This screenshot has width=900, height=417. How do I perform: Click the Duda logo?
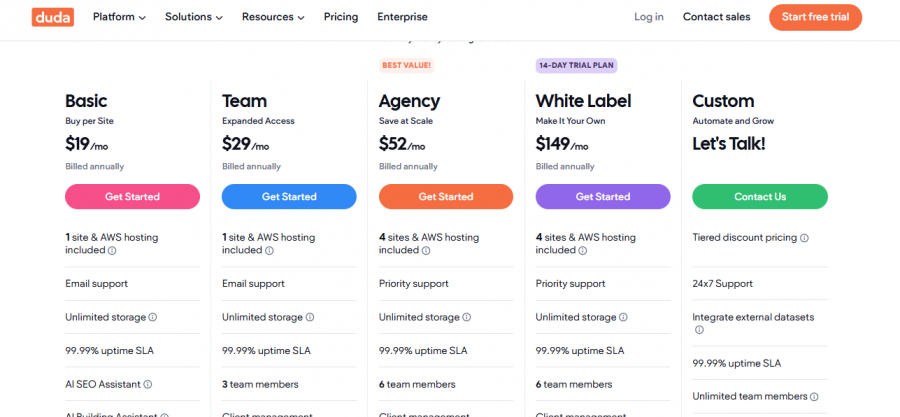click(x=52, y=17)
